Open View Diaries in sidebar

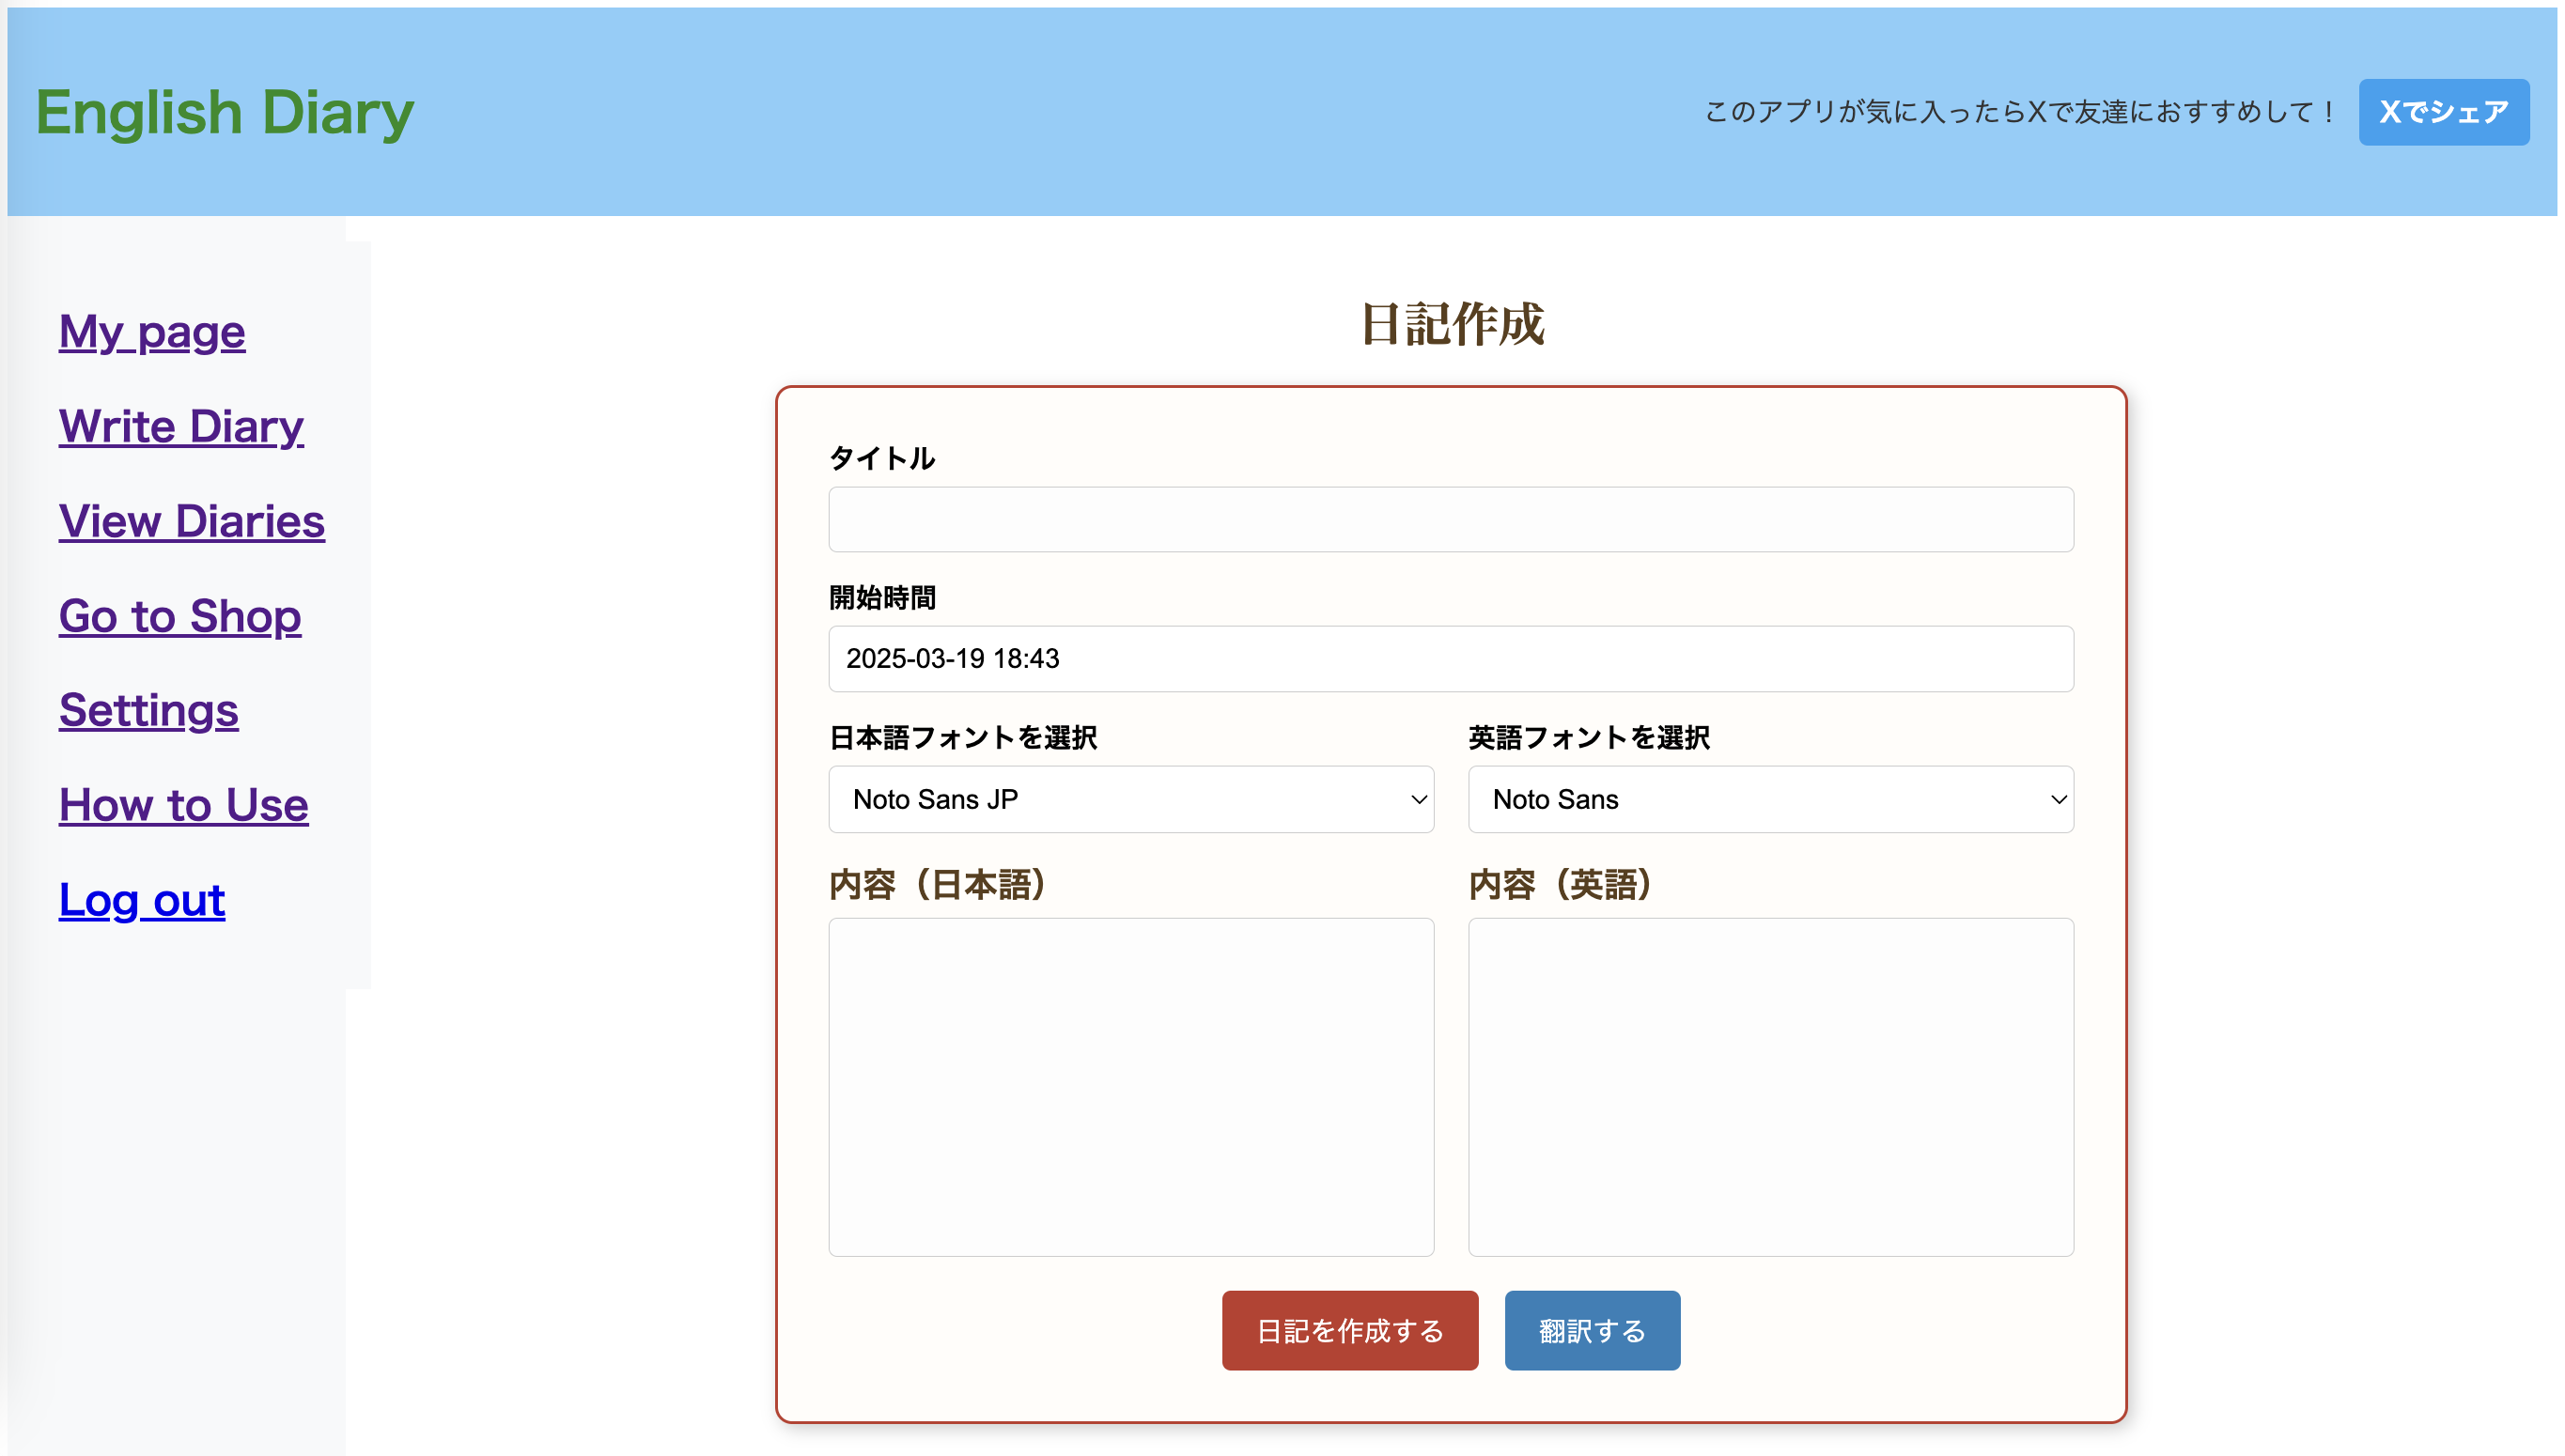pyautogui.click(x=192, y=521)
